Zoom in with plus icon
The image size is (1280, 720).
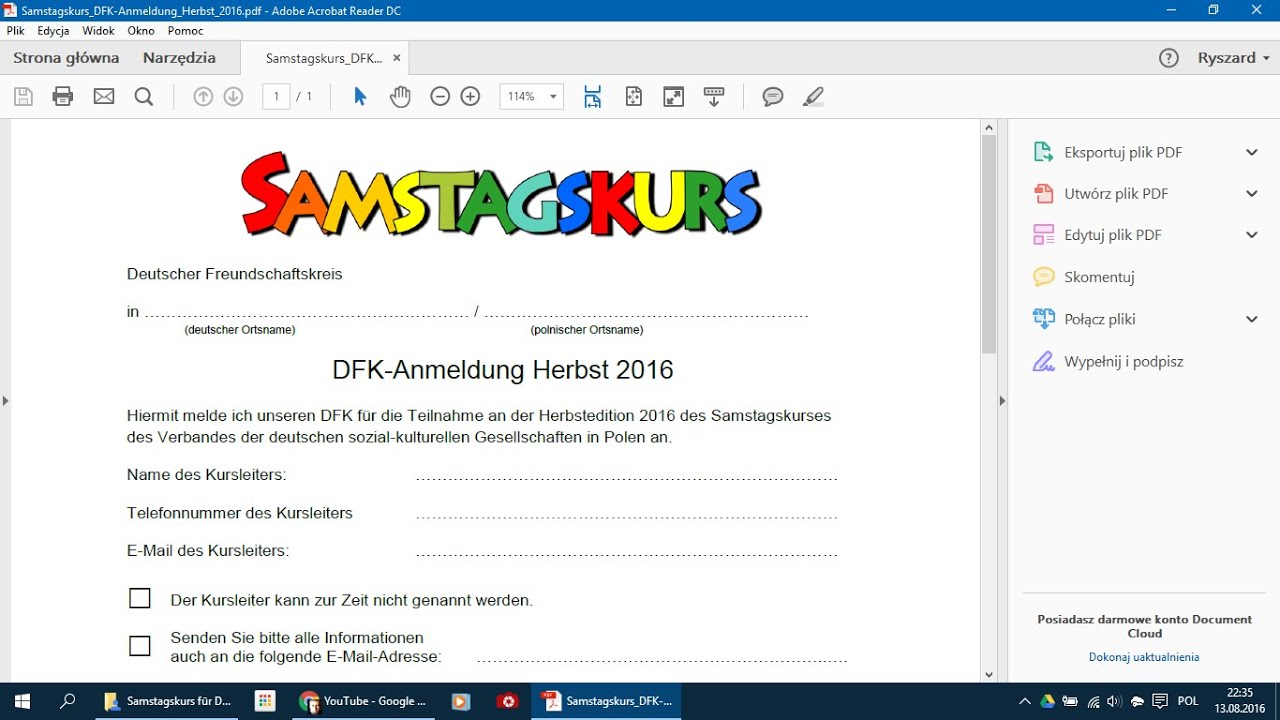470,97
